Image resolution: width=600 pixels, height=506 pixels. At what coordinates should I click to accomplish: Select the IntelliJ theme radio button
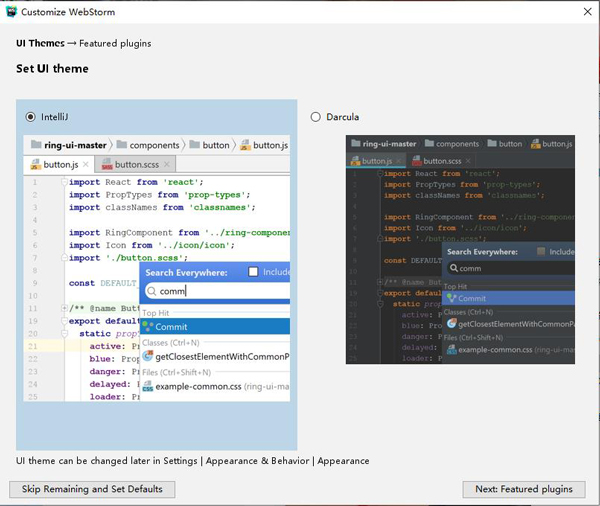31,117
